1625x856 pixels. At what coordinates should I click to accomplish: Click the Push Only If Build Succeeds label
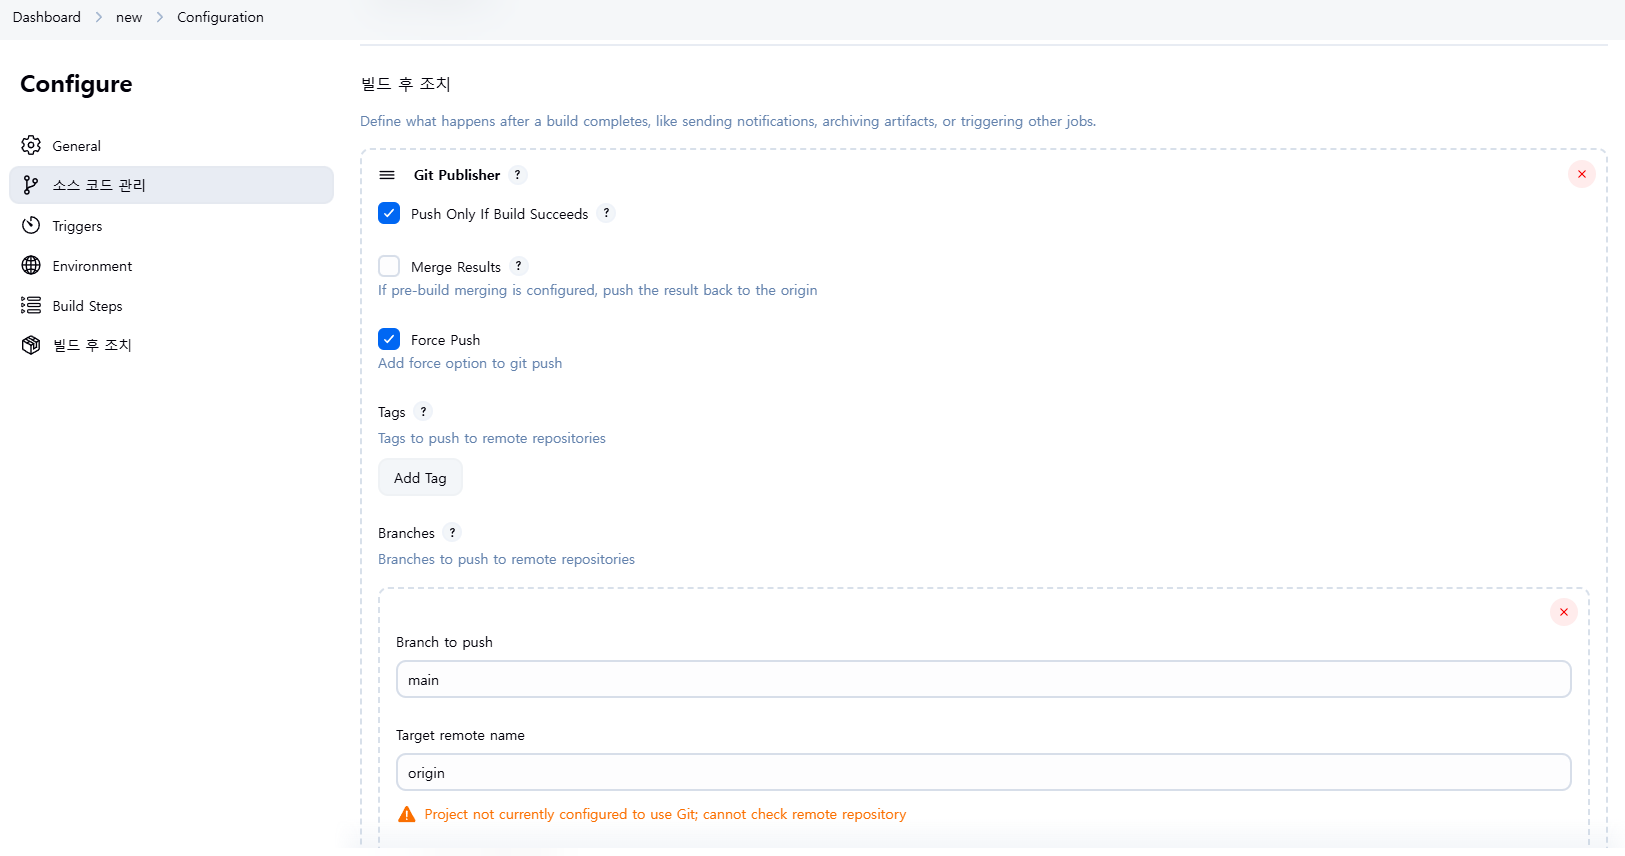(x=499, y=214)
